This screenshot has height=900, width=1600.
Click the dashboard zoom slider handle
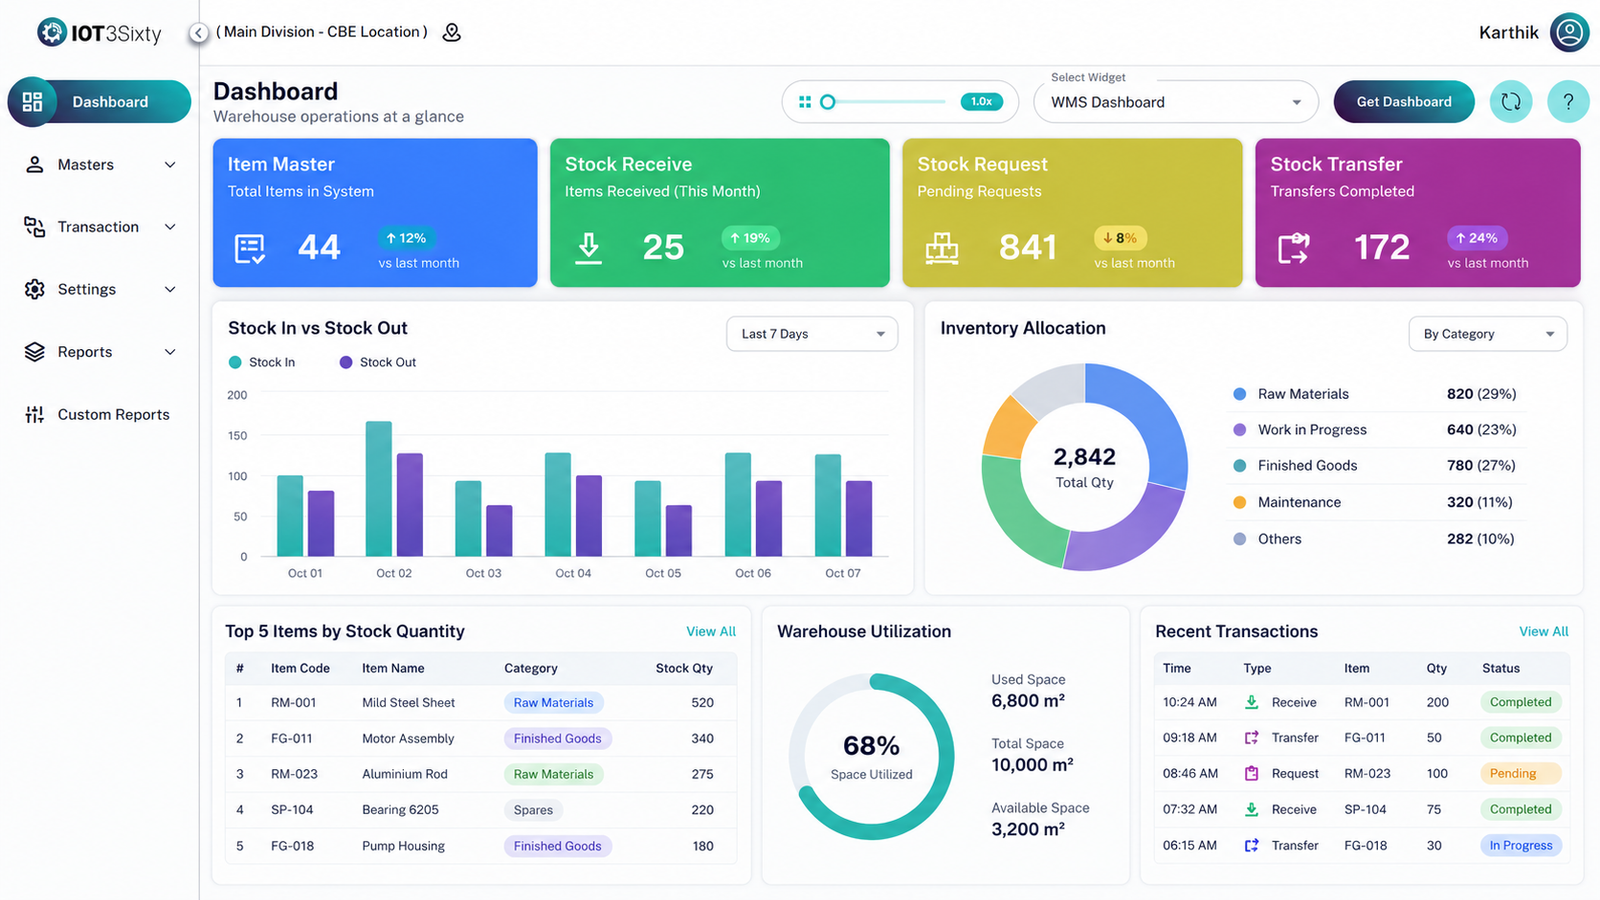(827, 102)
